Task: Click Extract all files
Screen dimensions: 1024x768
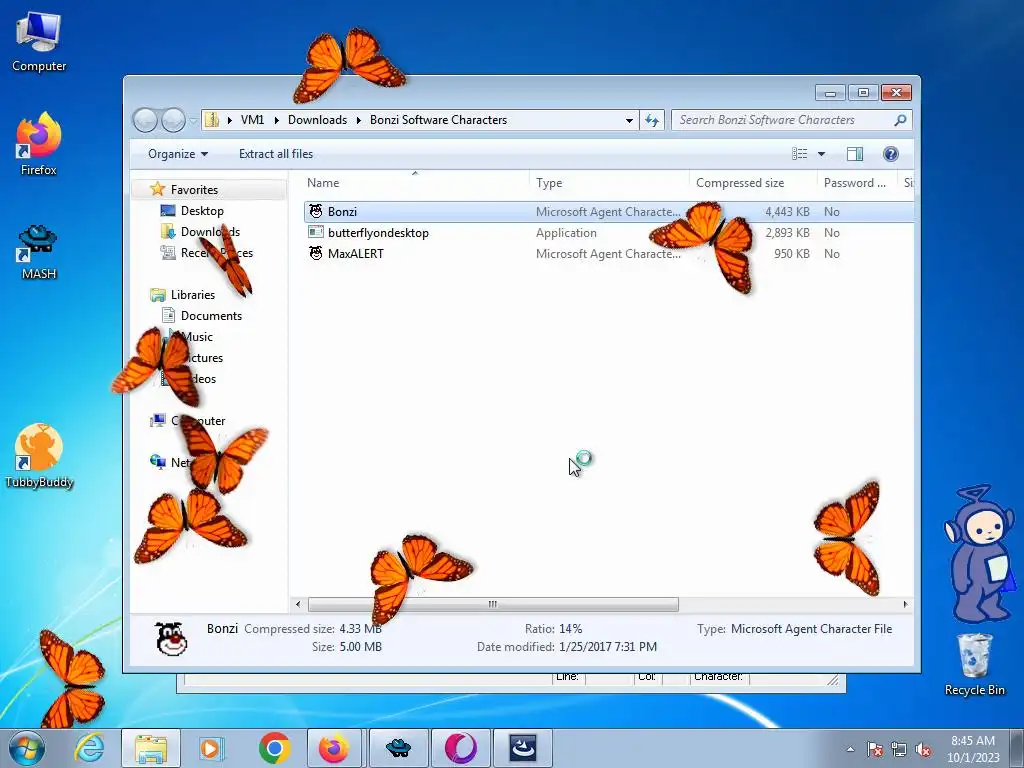Action: pyautogui.click(x=276, y=154)
